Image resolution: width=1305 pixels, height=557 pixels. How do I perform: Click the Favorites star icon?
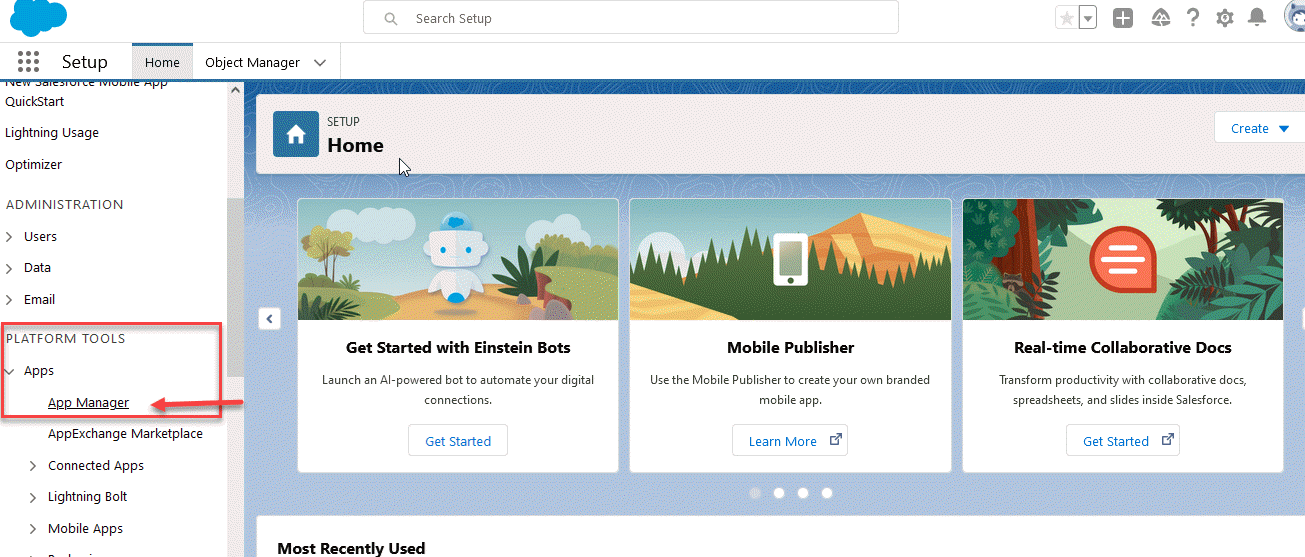click(1067, 18)
